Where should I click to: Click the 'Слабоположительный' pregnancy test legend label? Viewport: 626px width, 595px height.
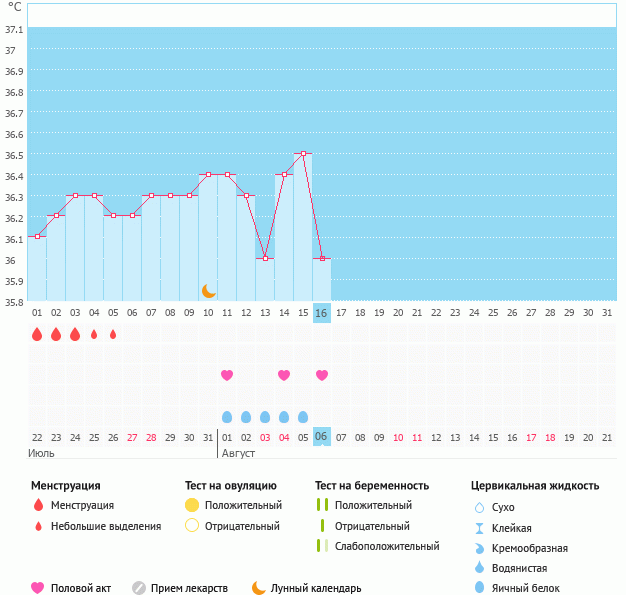[387, 546]
